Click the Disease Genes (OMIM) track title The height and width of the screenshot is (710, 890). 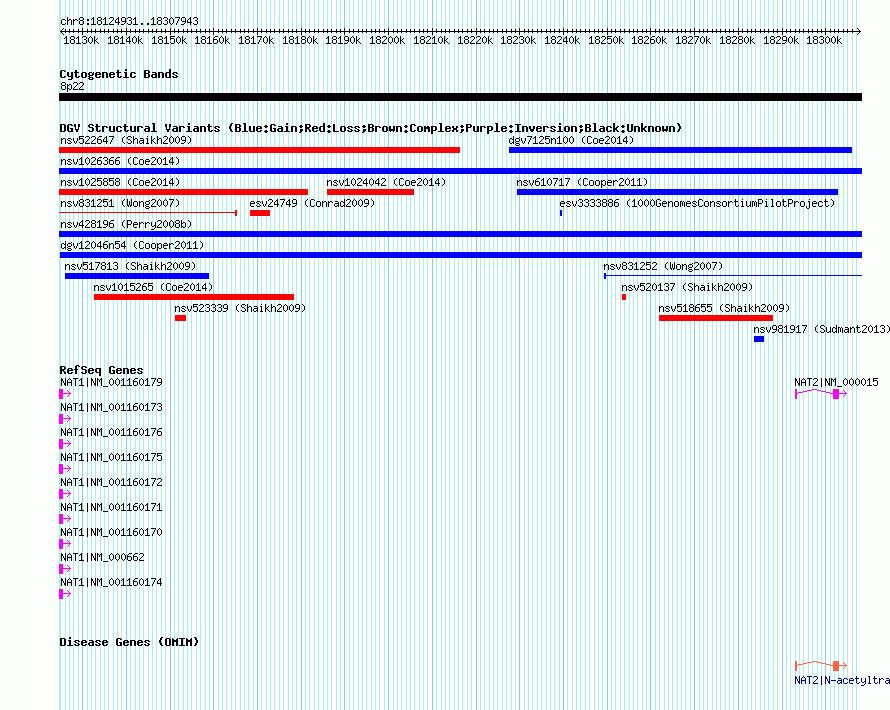129,642
